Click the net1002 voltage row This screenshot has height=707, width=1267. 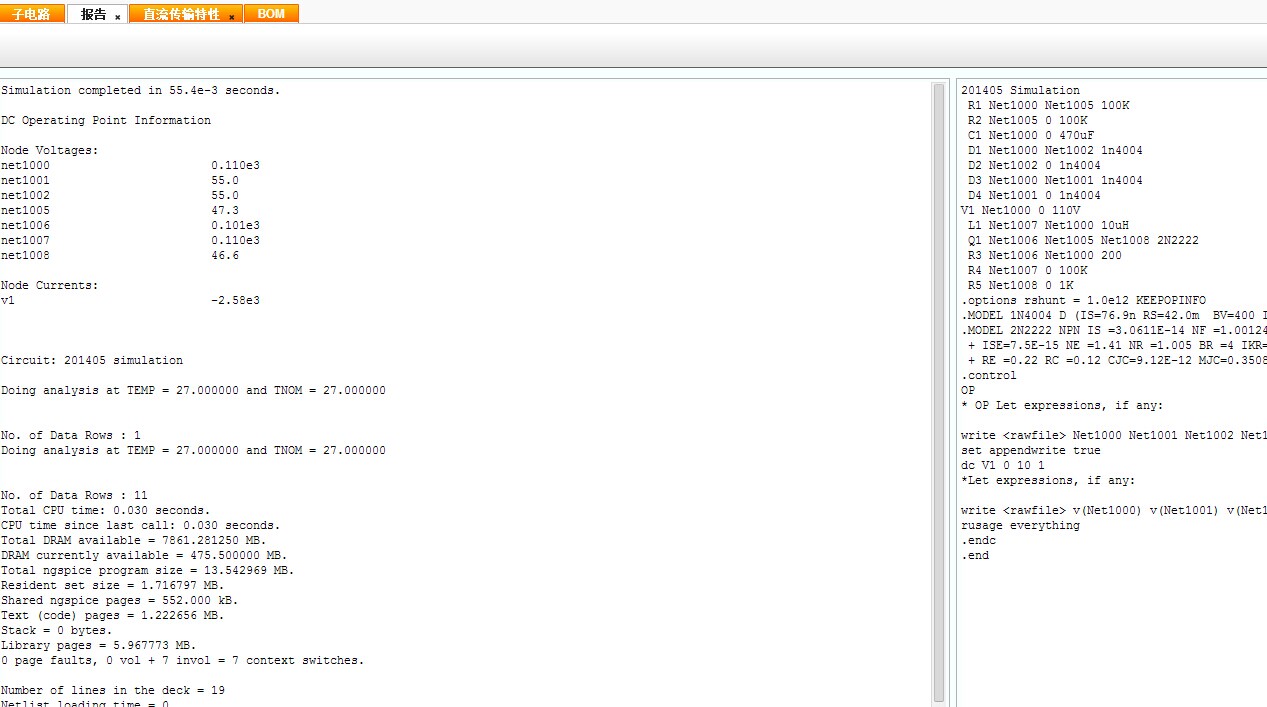pyautogui.click(x=120, y=195)
